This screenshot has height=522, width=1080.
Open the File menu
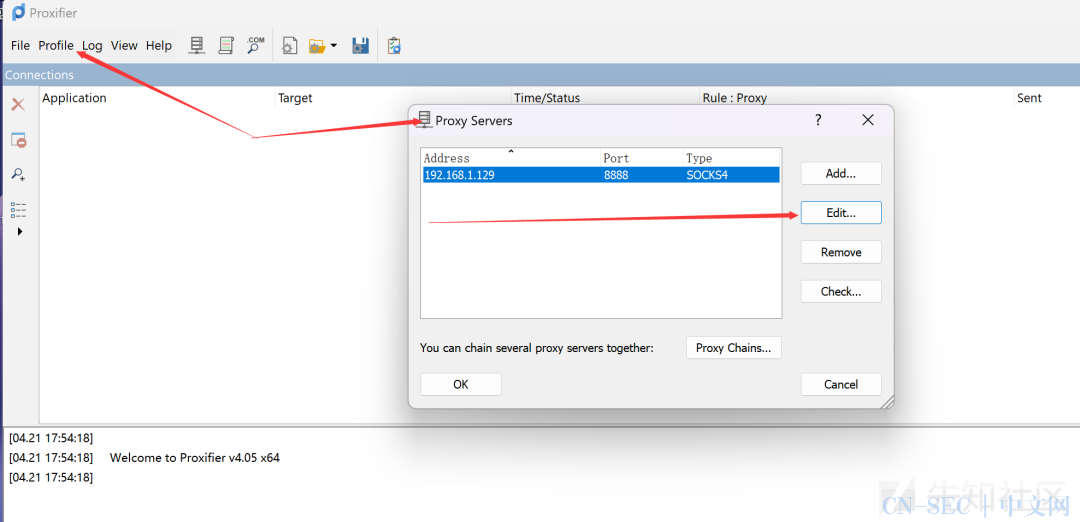(x=21, y=45)
